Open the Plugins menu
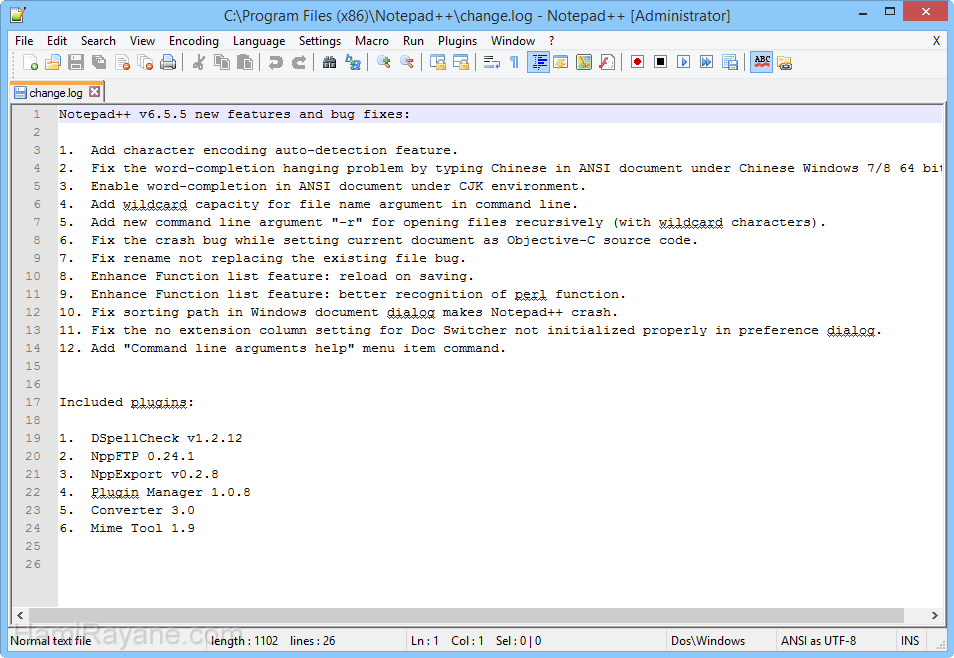This screenshot has height=658, width=954. [457, 41]
